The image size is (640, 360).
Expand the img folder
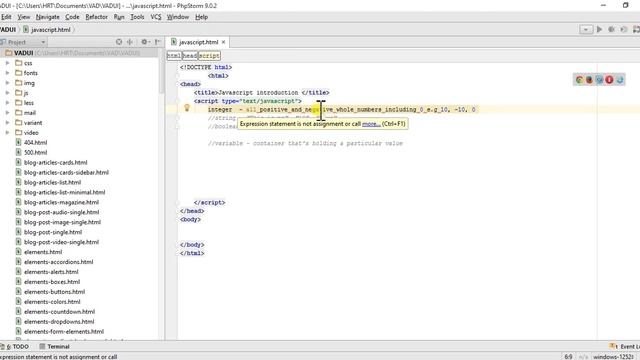7,83
